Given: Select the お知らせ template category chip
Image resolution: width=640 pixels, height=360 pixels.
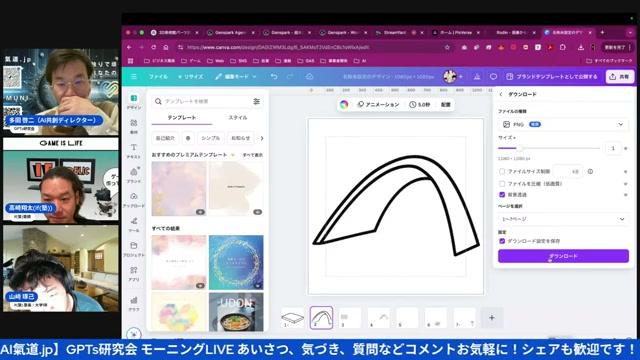Looking at the screenshot, I should pyautogui.click(x=241, y=138).
